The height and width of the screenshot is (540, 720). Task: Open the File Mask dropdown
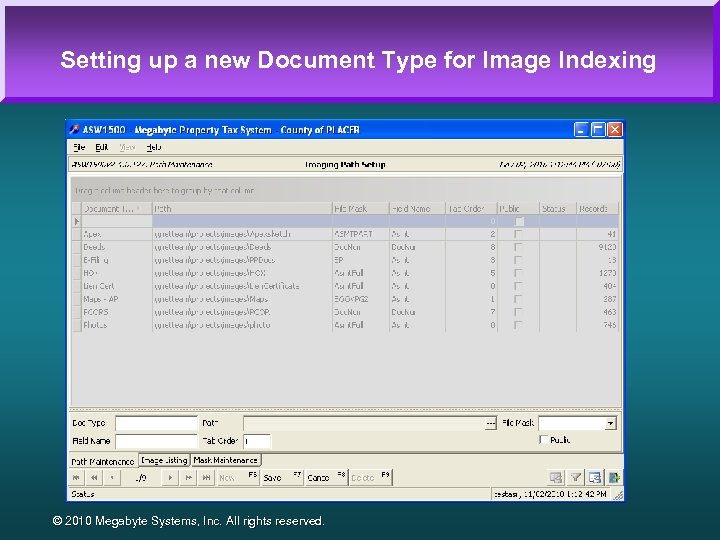[610, 423]
